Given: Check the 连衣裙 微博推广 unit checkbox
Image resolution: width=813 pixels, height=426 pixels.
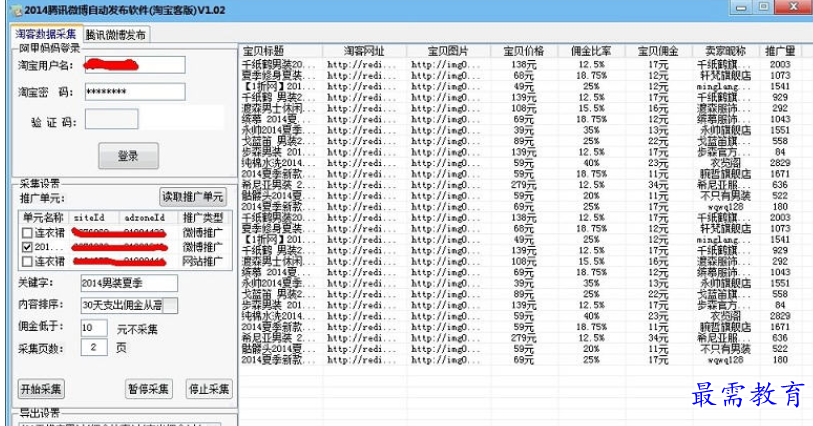Looking at the screenshot, I should click(x=27, y=233).
